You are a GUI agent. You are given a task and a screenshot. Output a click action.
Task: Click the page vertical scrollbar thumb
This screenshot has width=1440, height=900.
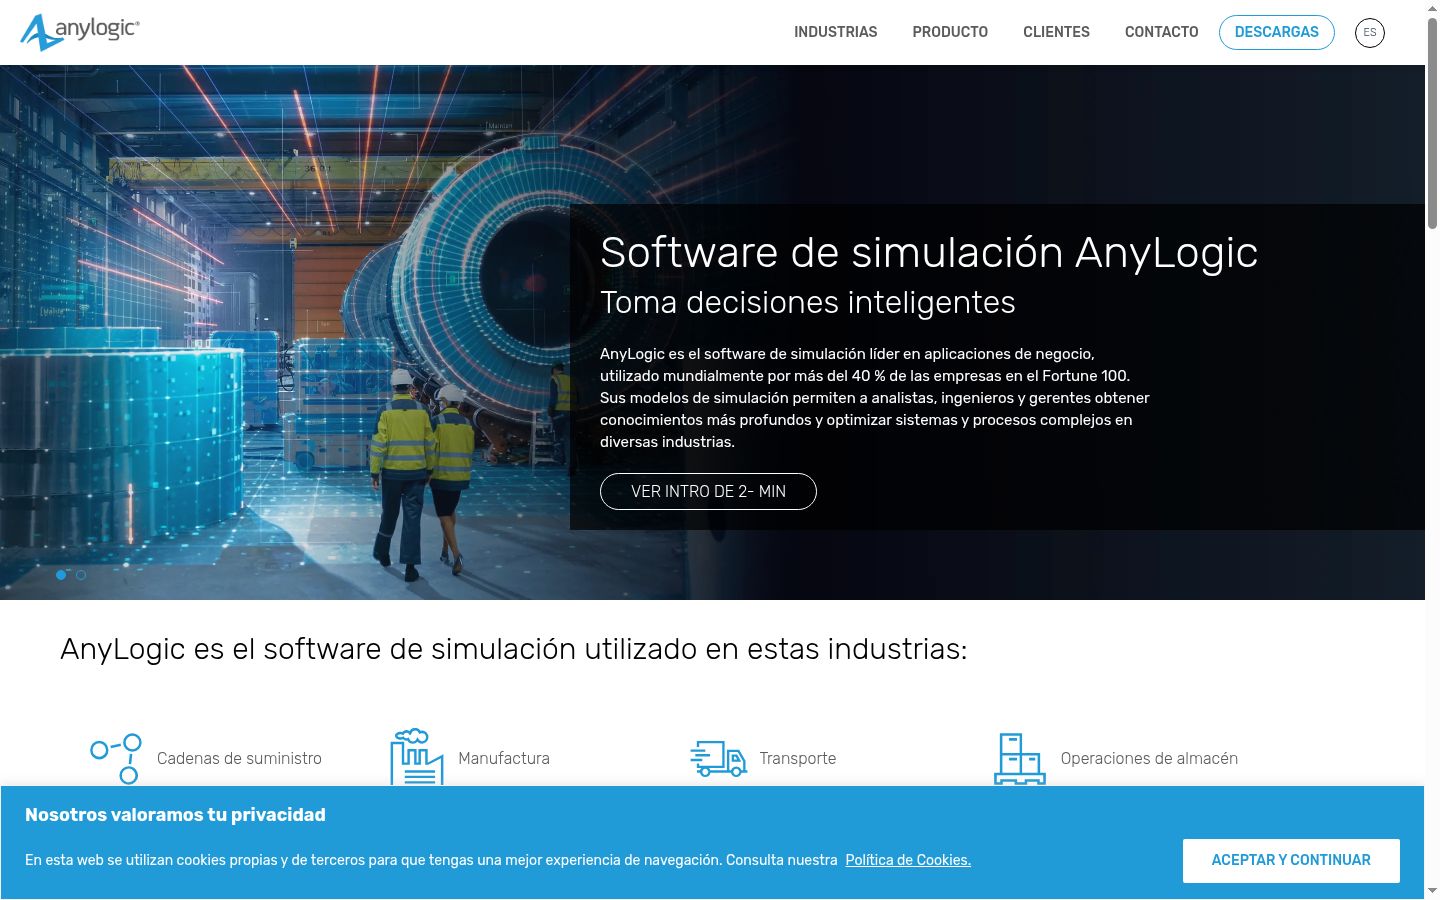(x=1432, y=125)
